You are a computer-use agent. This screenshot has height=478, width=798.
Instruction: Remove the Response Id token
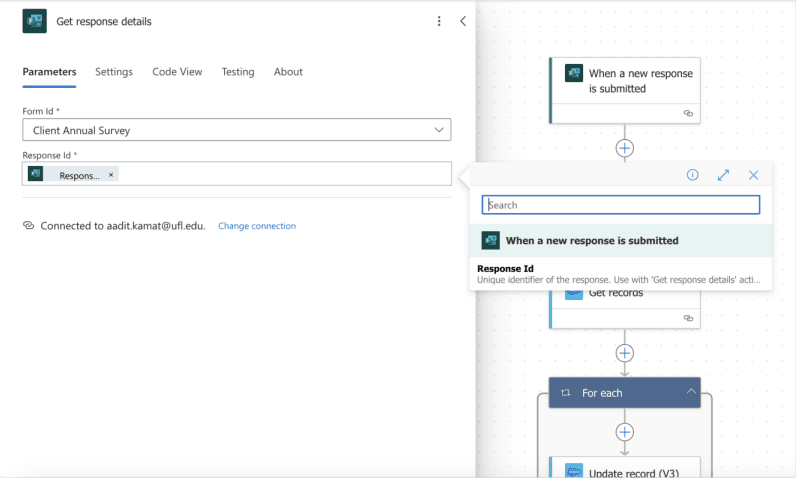click(x=111, y=175)
